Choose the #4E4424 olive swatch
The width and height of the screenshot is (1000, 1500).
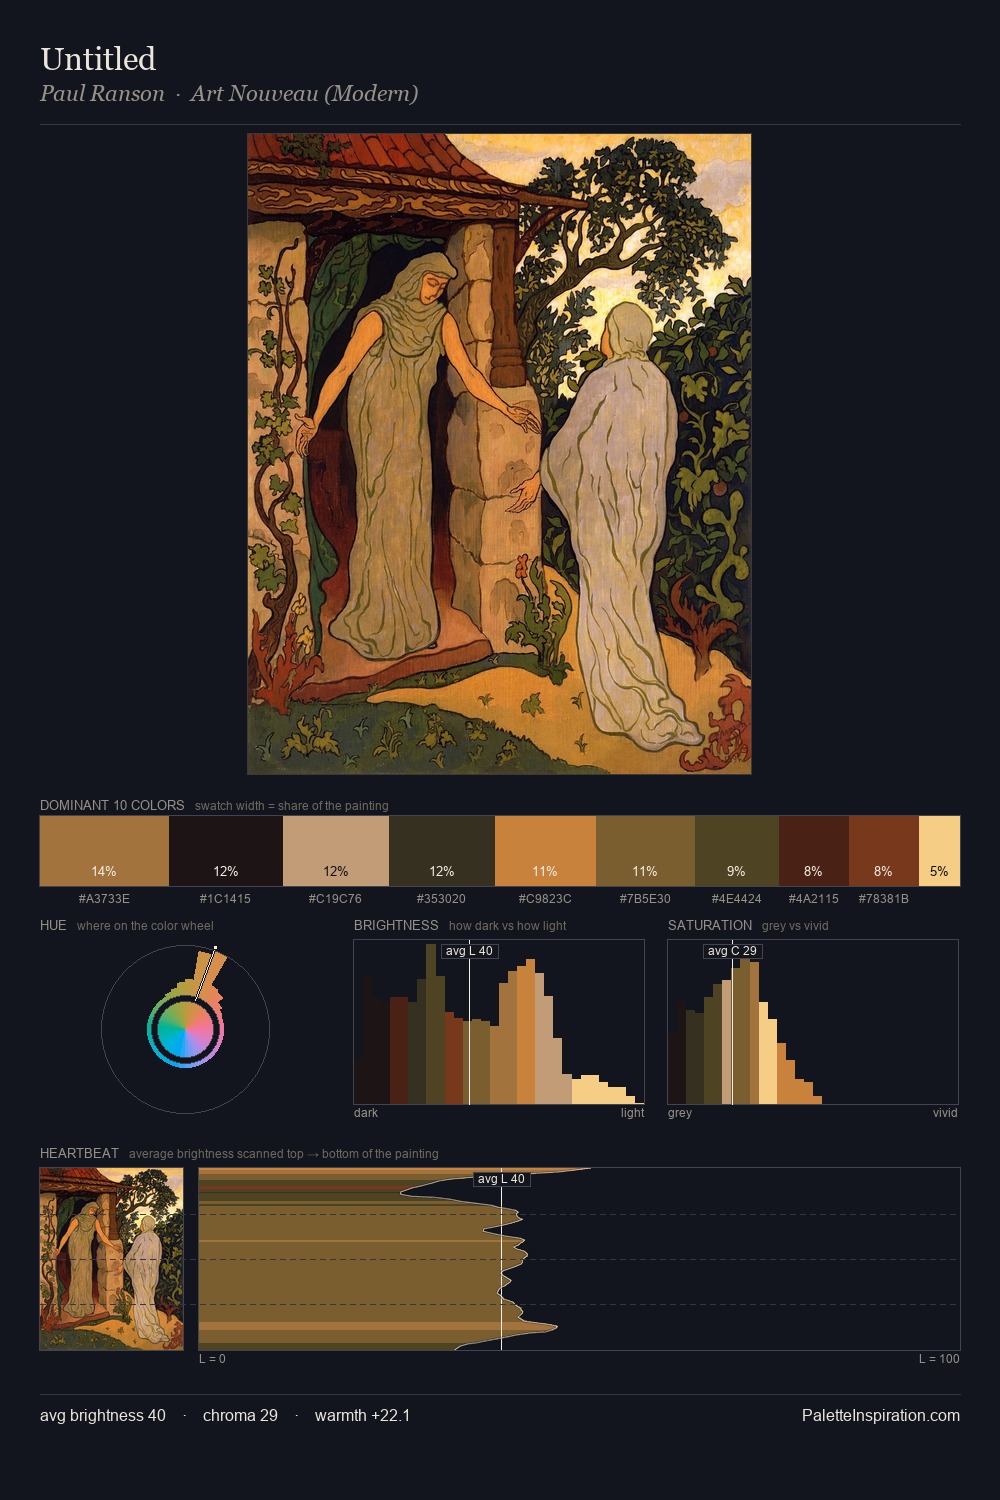737,851
